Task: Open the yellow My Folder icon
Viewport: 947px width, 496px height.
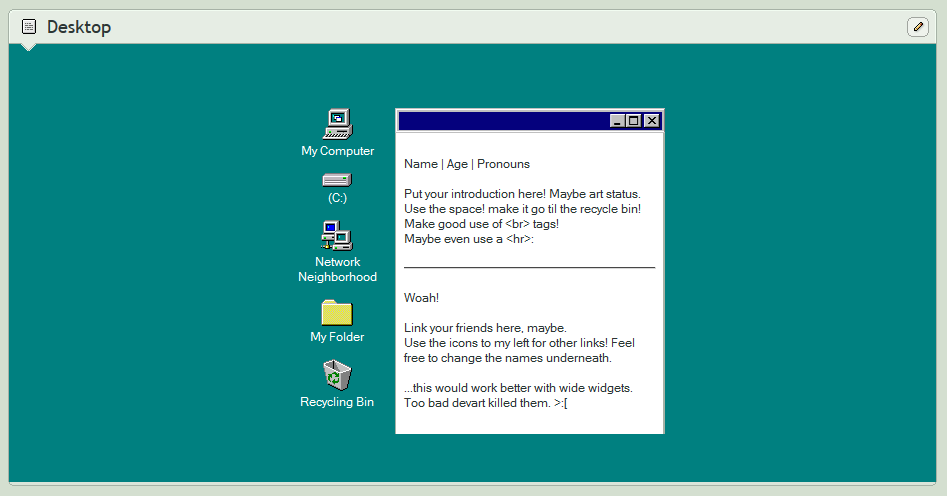Action: 337,313
